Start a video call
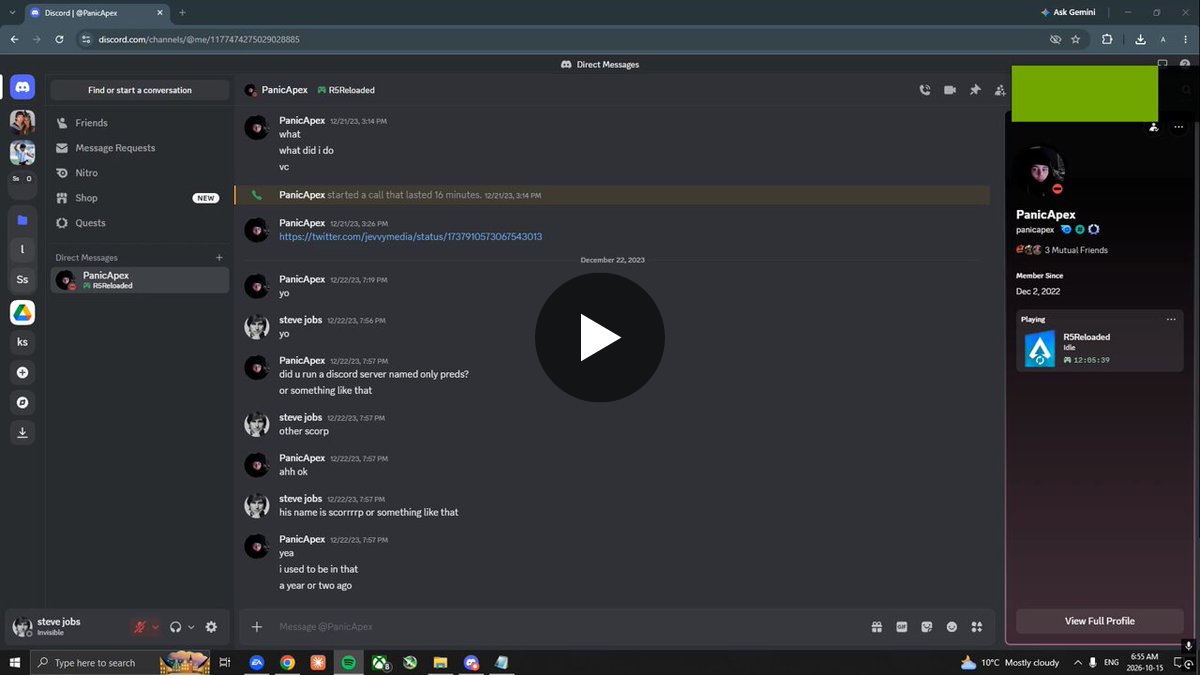1200x675 pixels. tap(950, 90)
